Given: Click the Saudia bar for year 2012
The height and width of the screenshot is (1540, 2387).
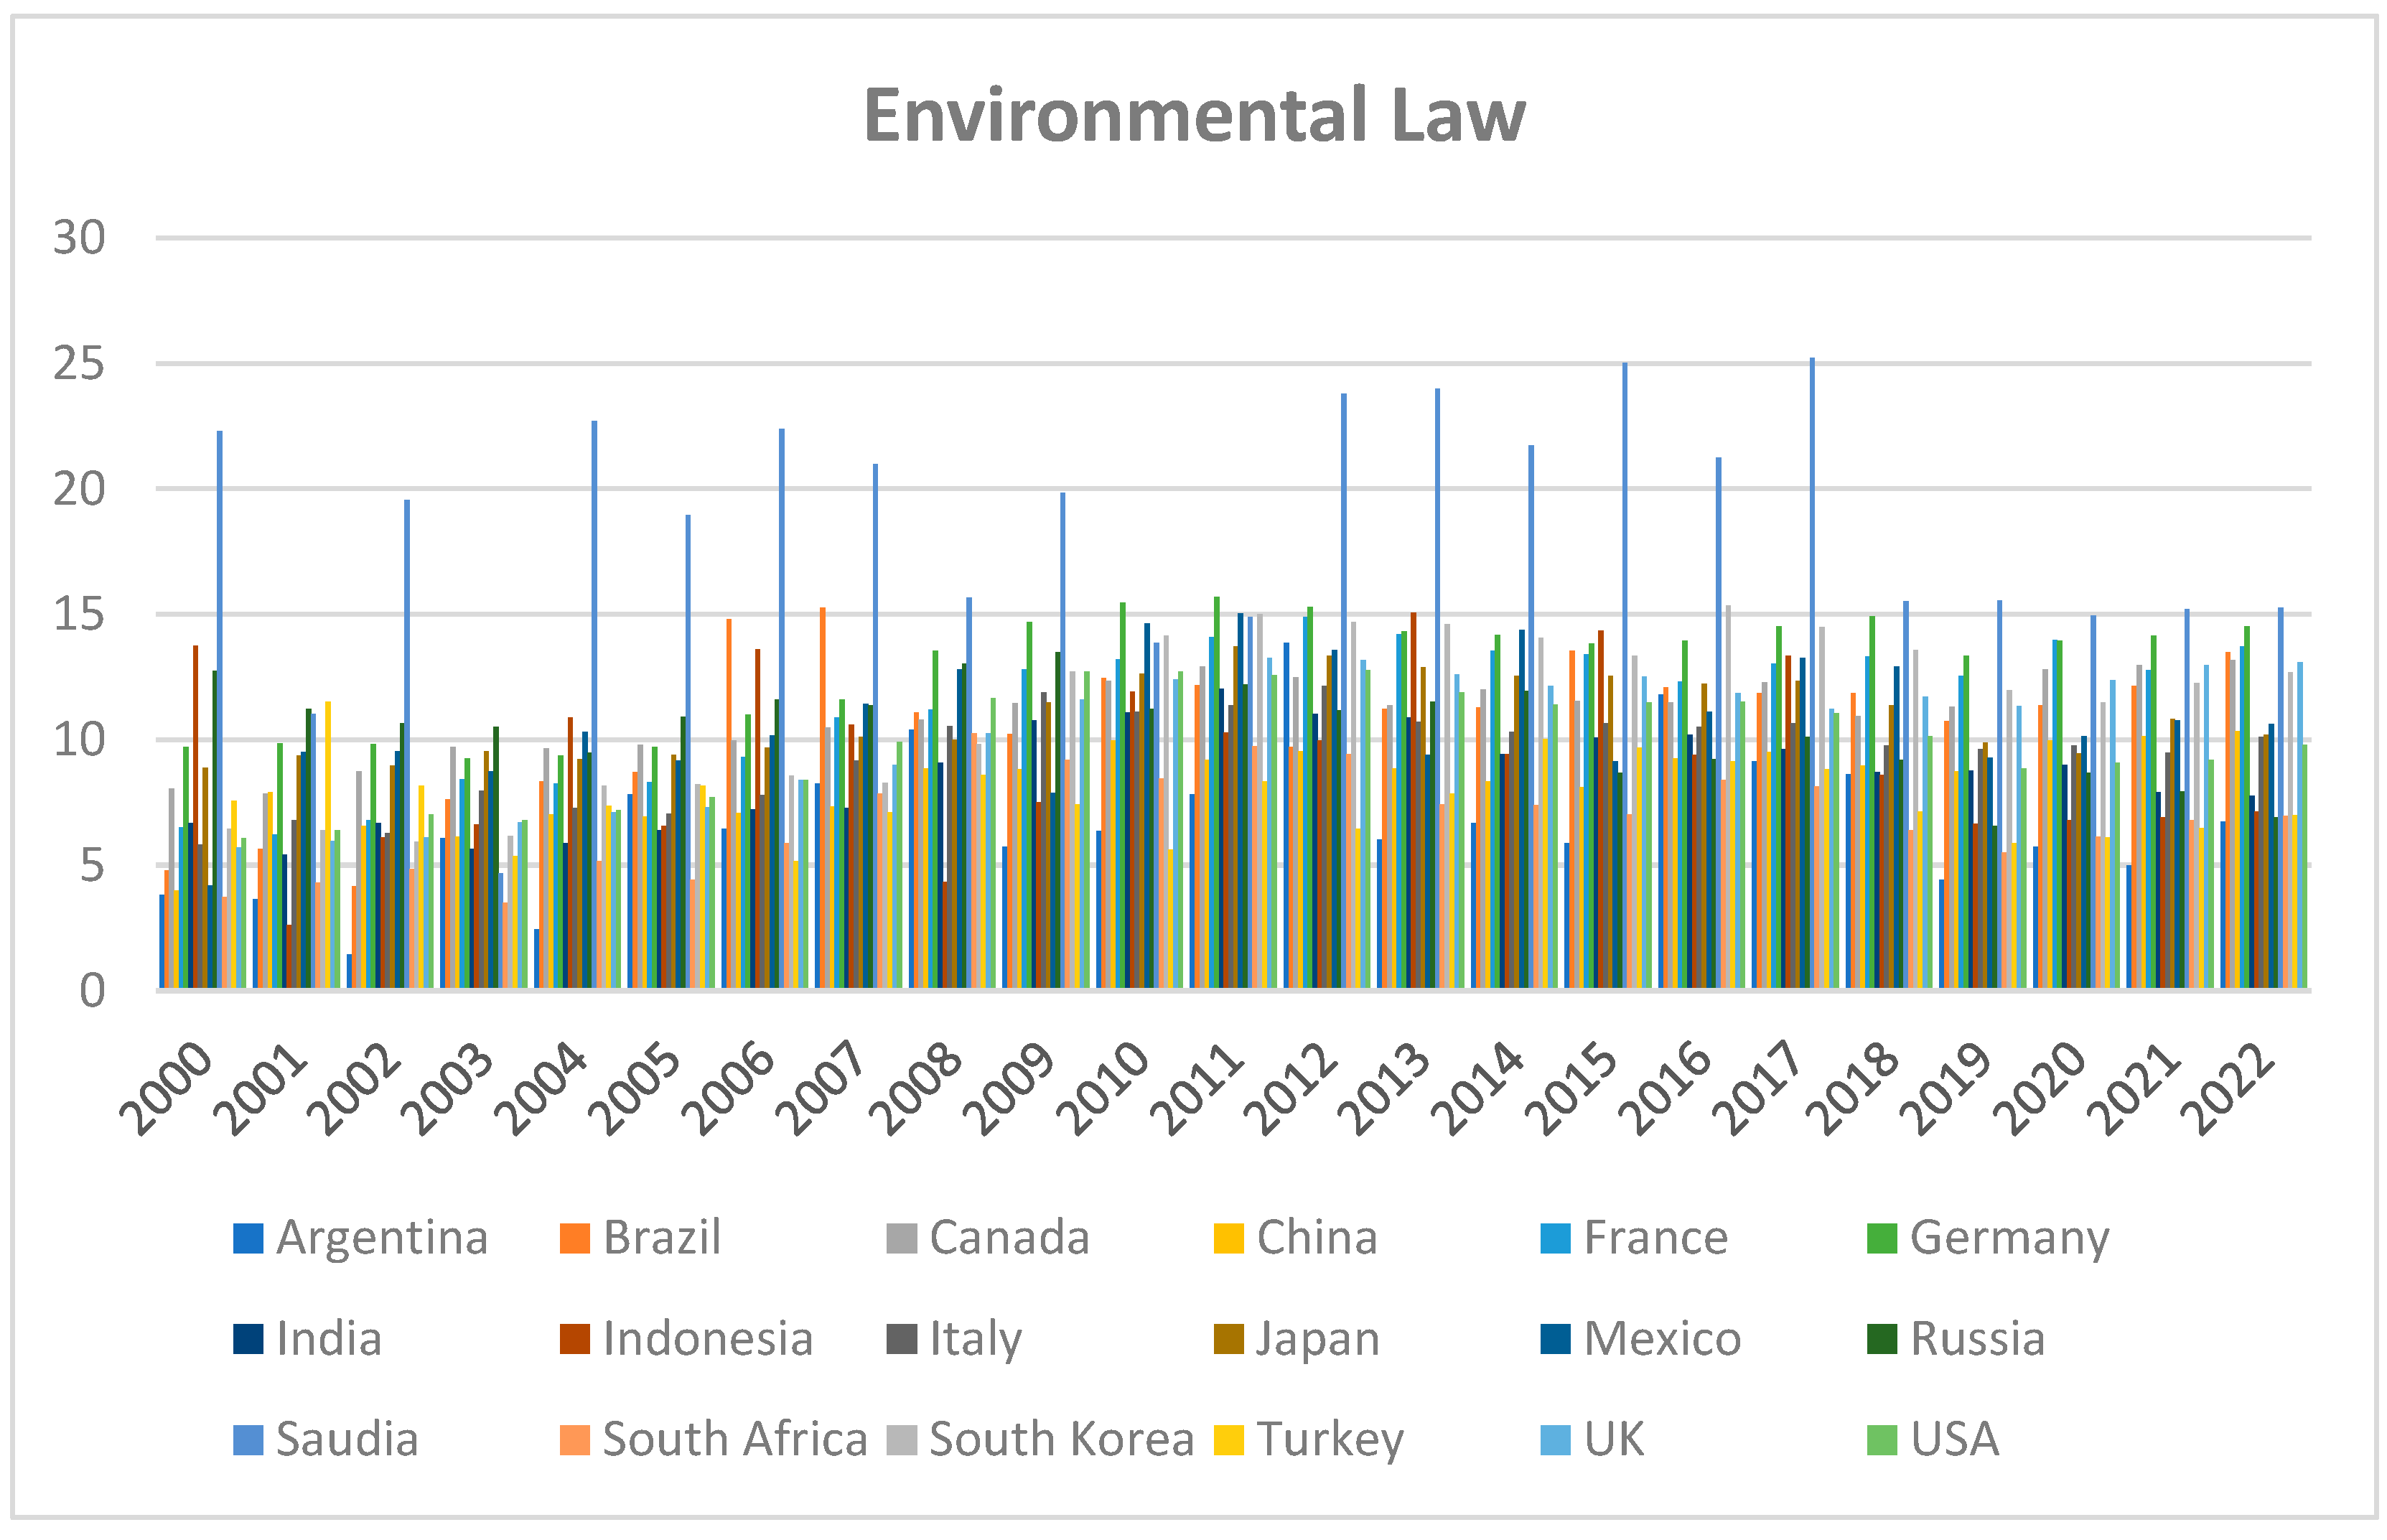Looking at the screenshot, I should [1344, 691].
